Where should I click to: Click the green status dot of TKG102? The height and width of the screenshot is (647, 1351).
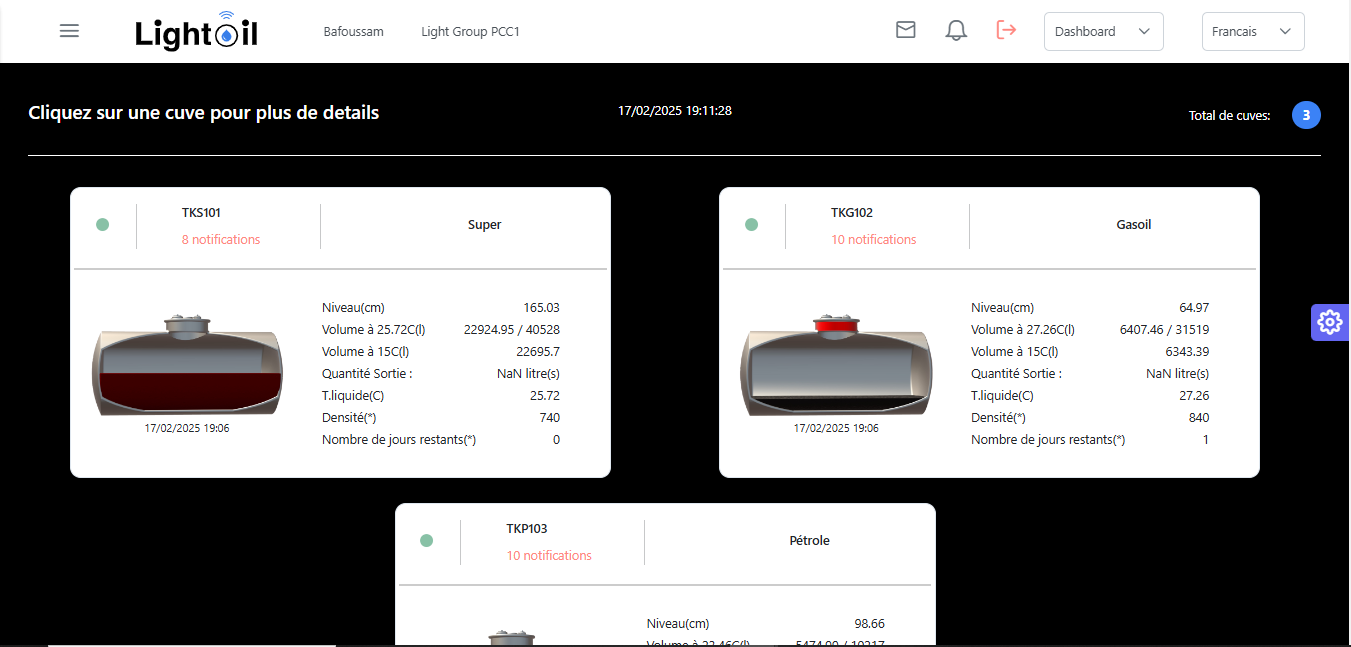[x=751, y=225]
